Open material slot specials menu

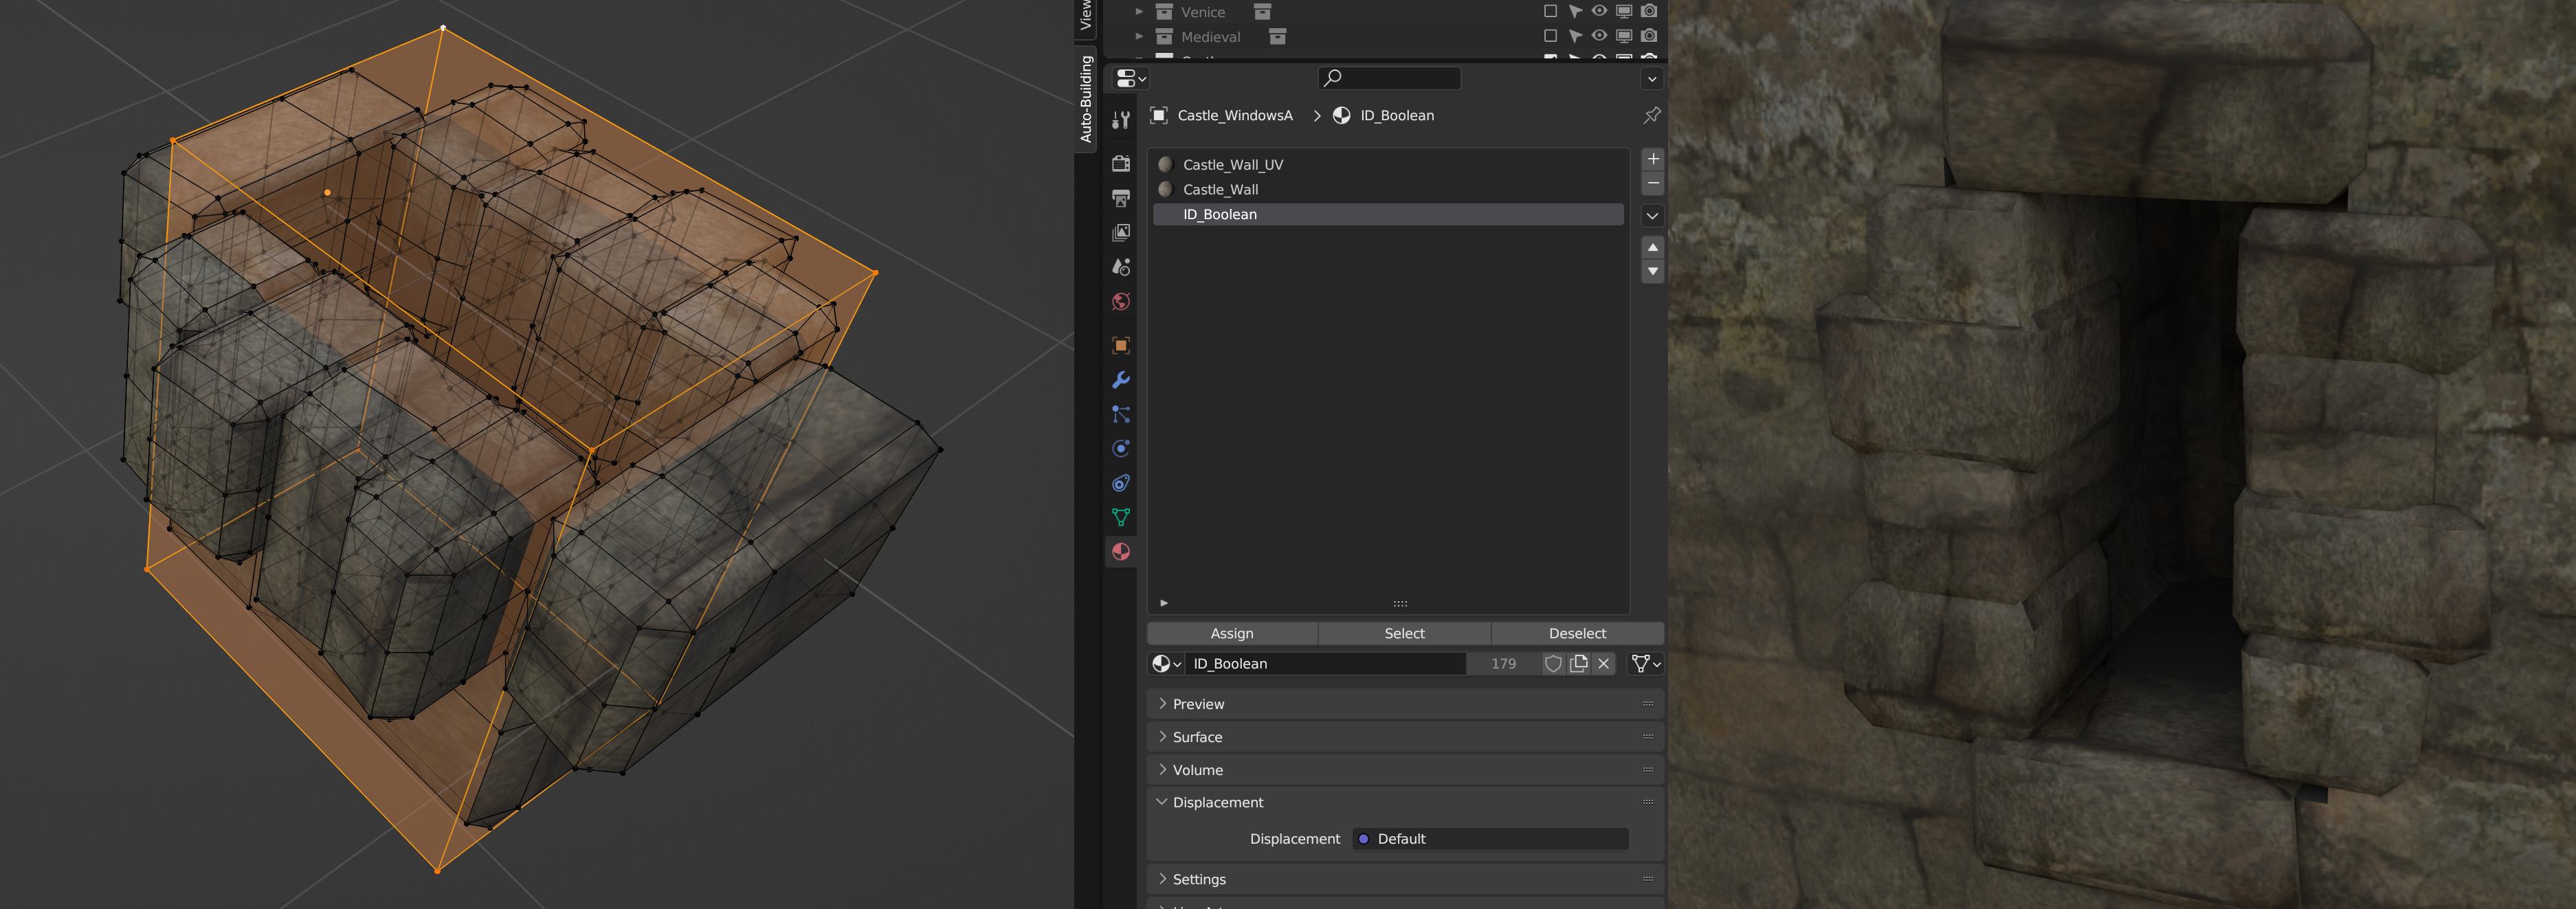(1653, 215)
